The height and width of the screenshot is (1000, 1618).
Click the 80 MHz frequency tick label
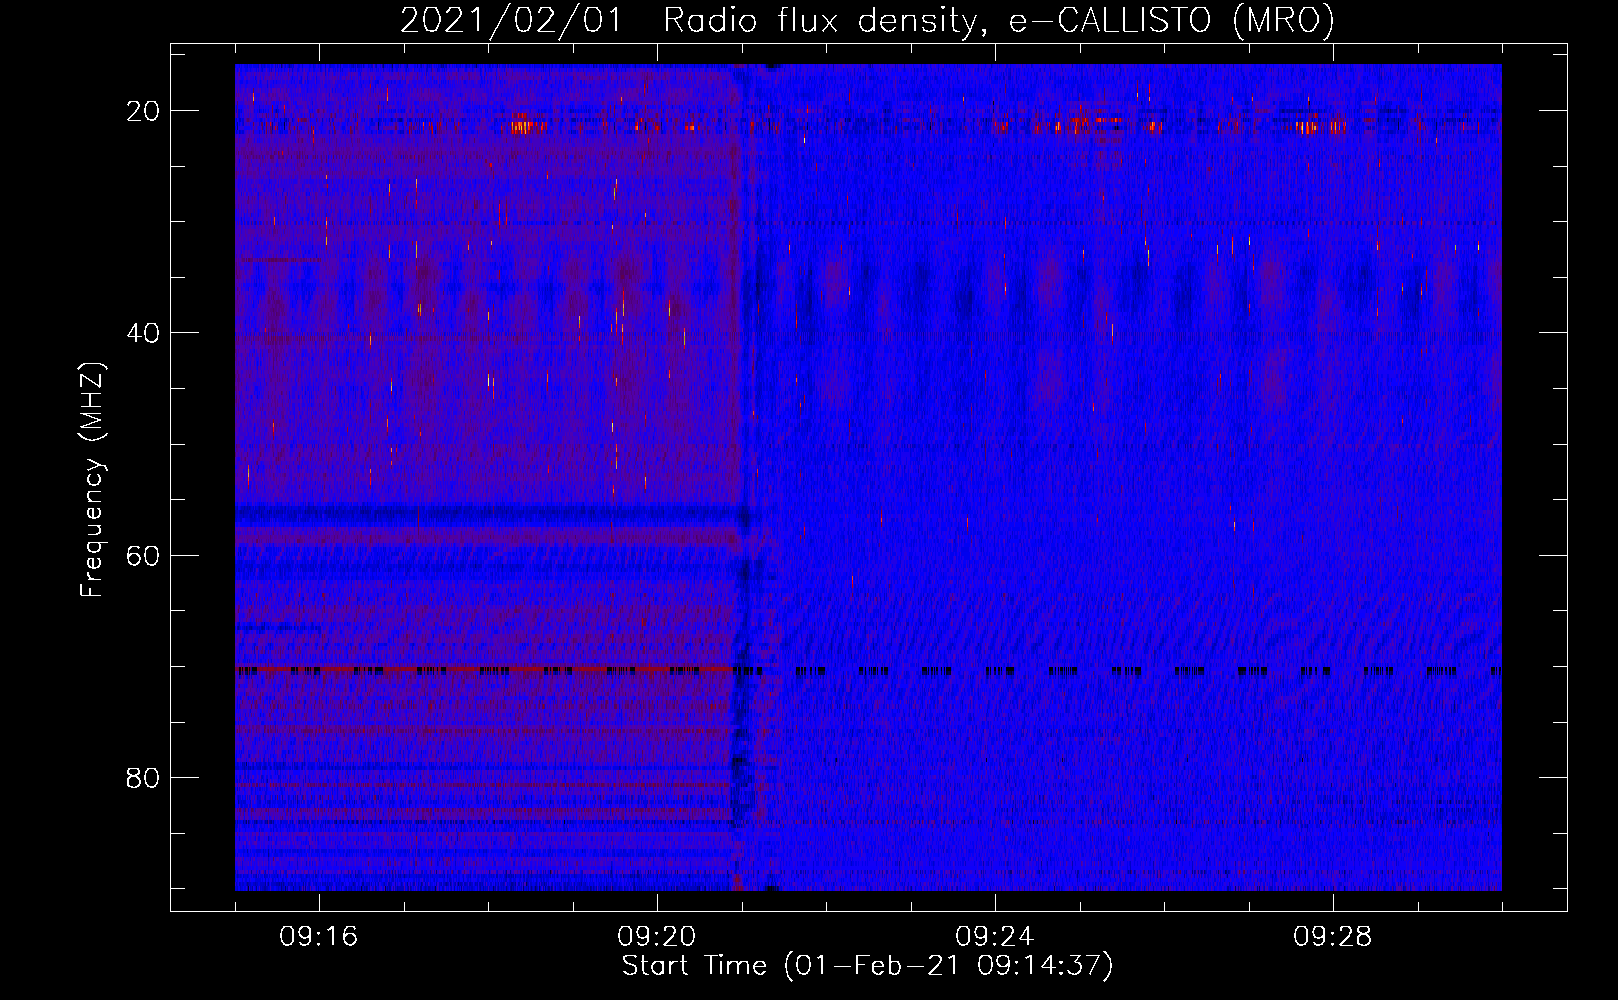pos(143,777)
